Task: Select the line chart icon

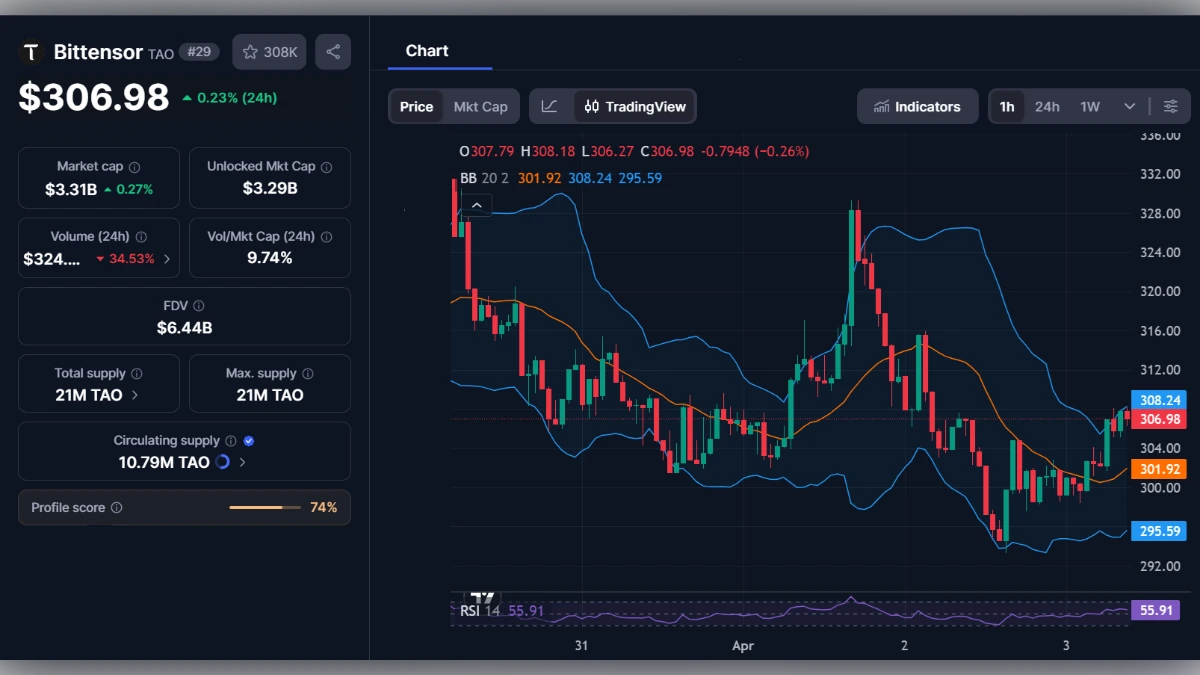Action: pos(549,106)
